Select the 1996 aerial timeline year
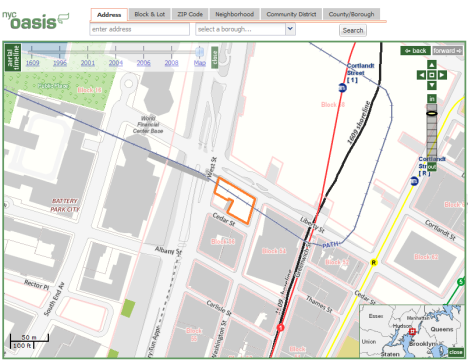This screenshot has width=468, height=361. (x=60, y=63)
